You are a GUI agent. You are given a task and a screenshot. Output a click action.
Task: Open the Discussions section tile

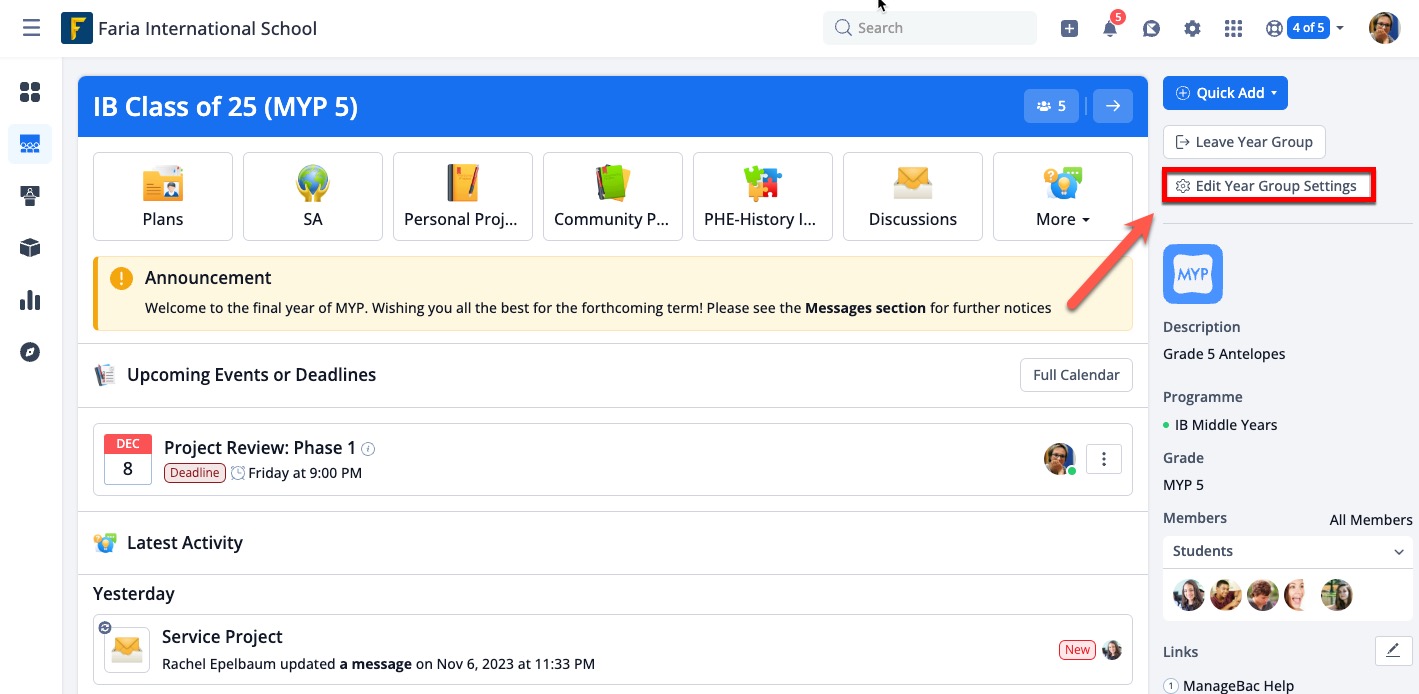tap(912, 197)
